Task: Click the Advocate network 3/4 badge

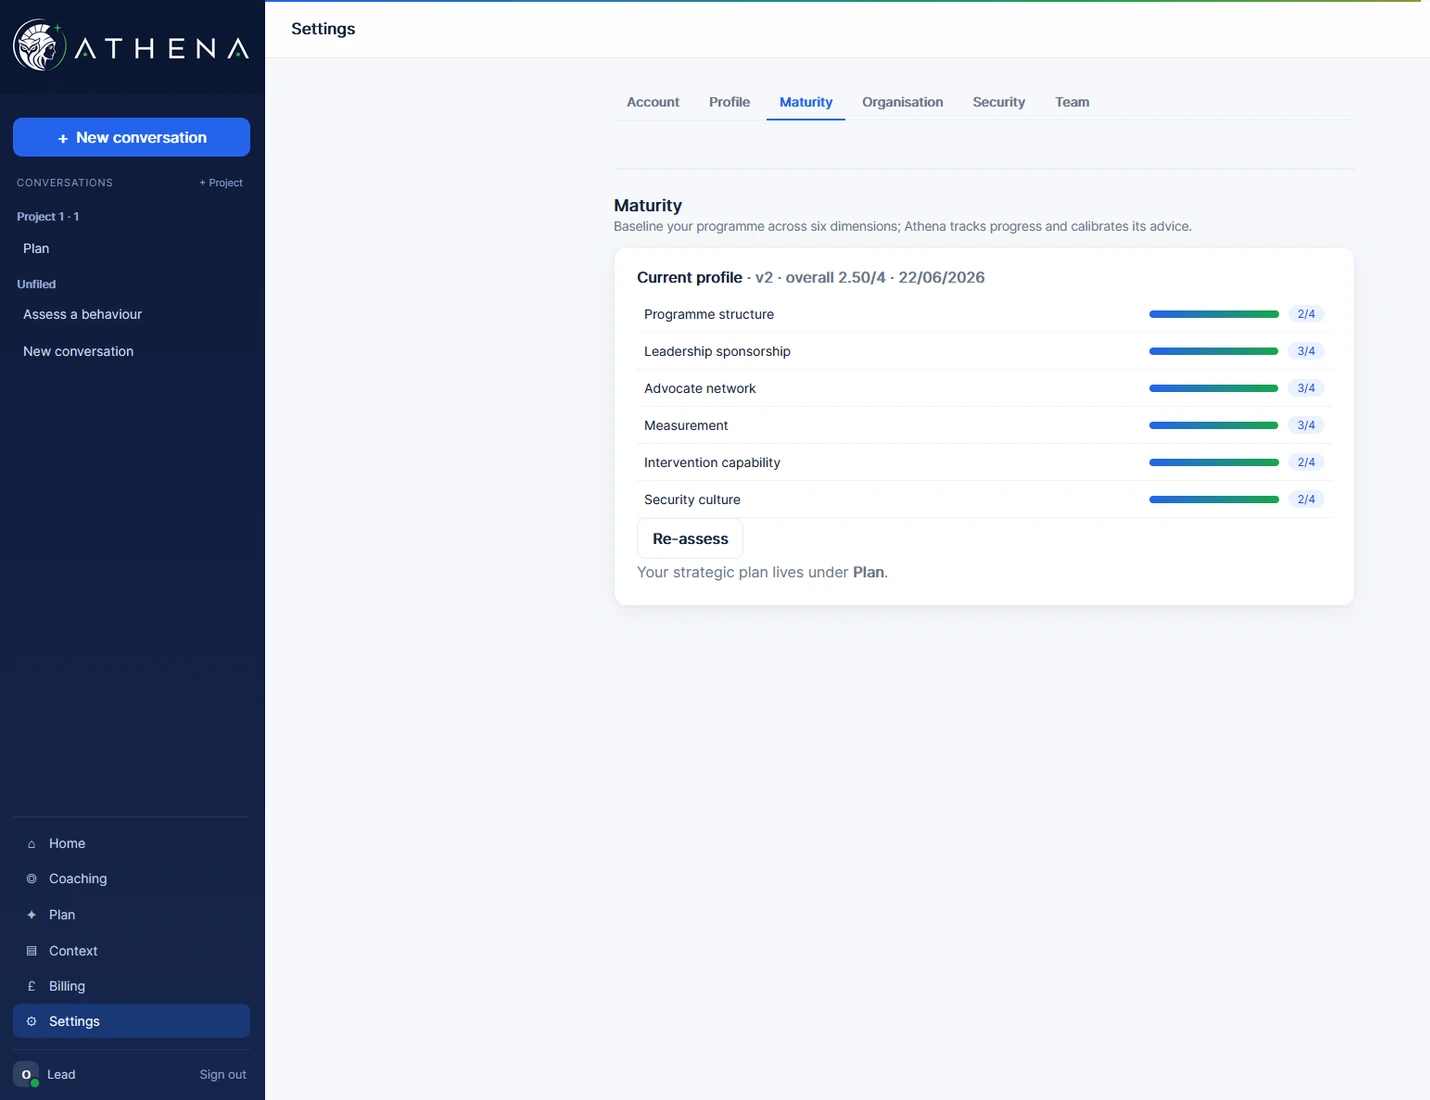Action: 1306,388
